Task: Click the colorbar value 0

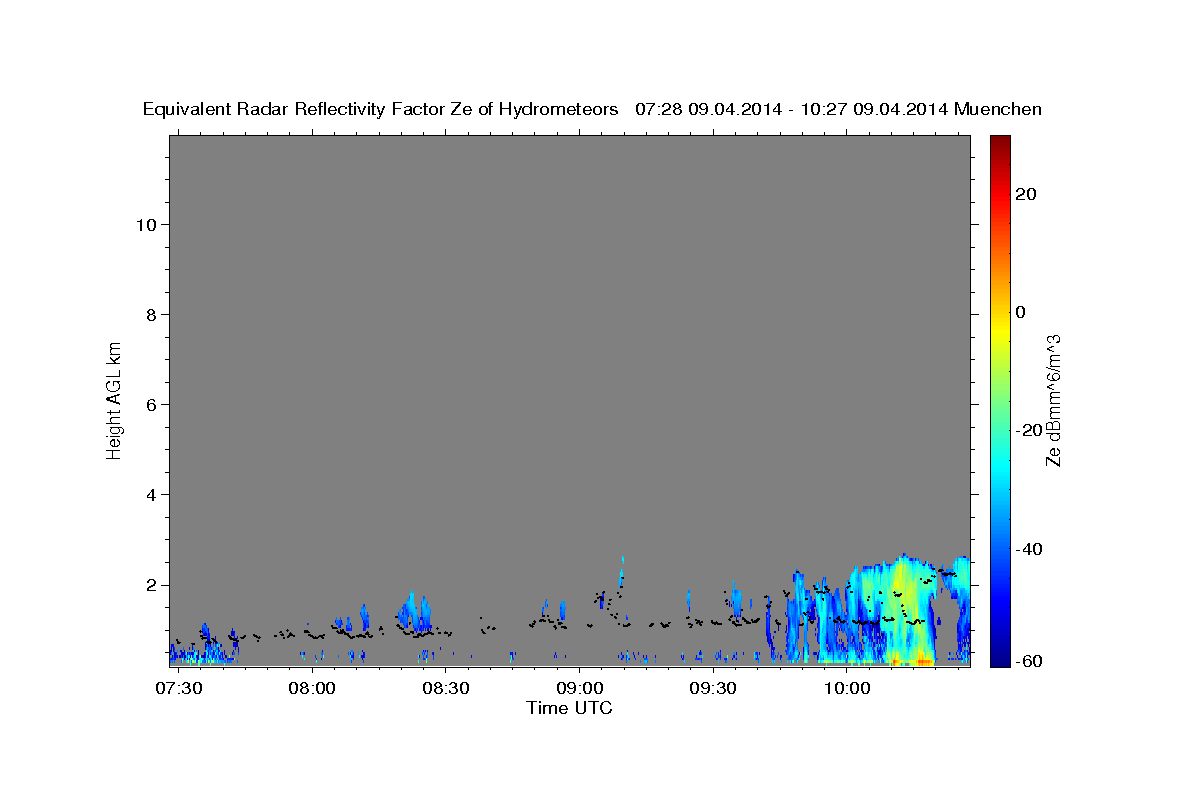Action: click(x=1021, y=312)
